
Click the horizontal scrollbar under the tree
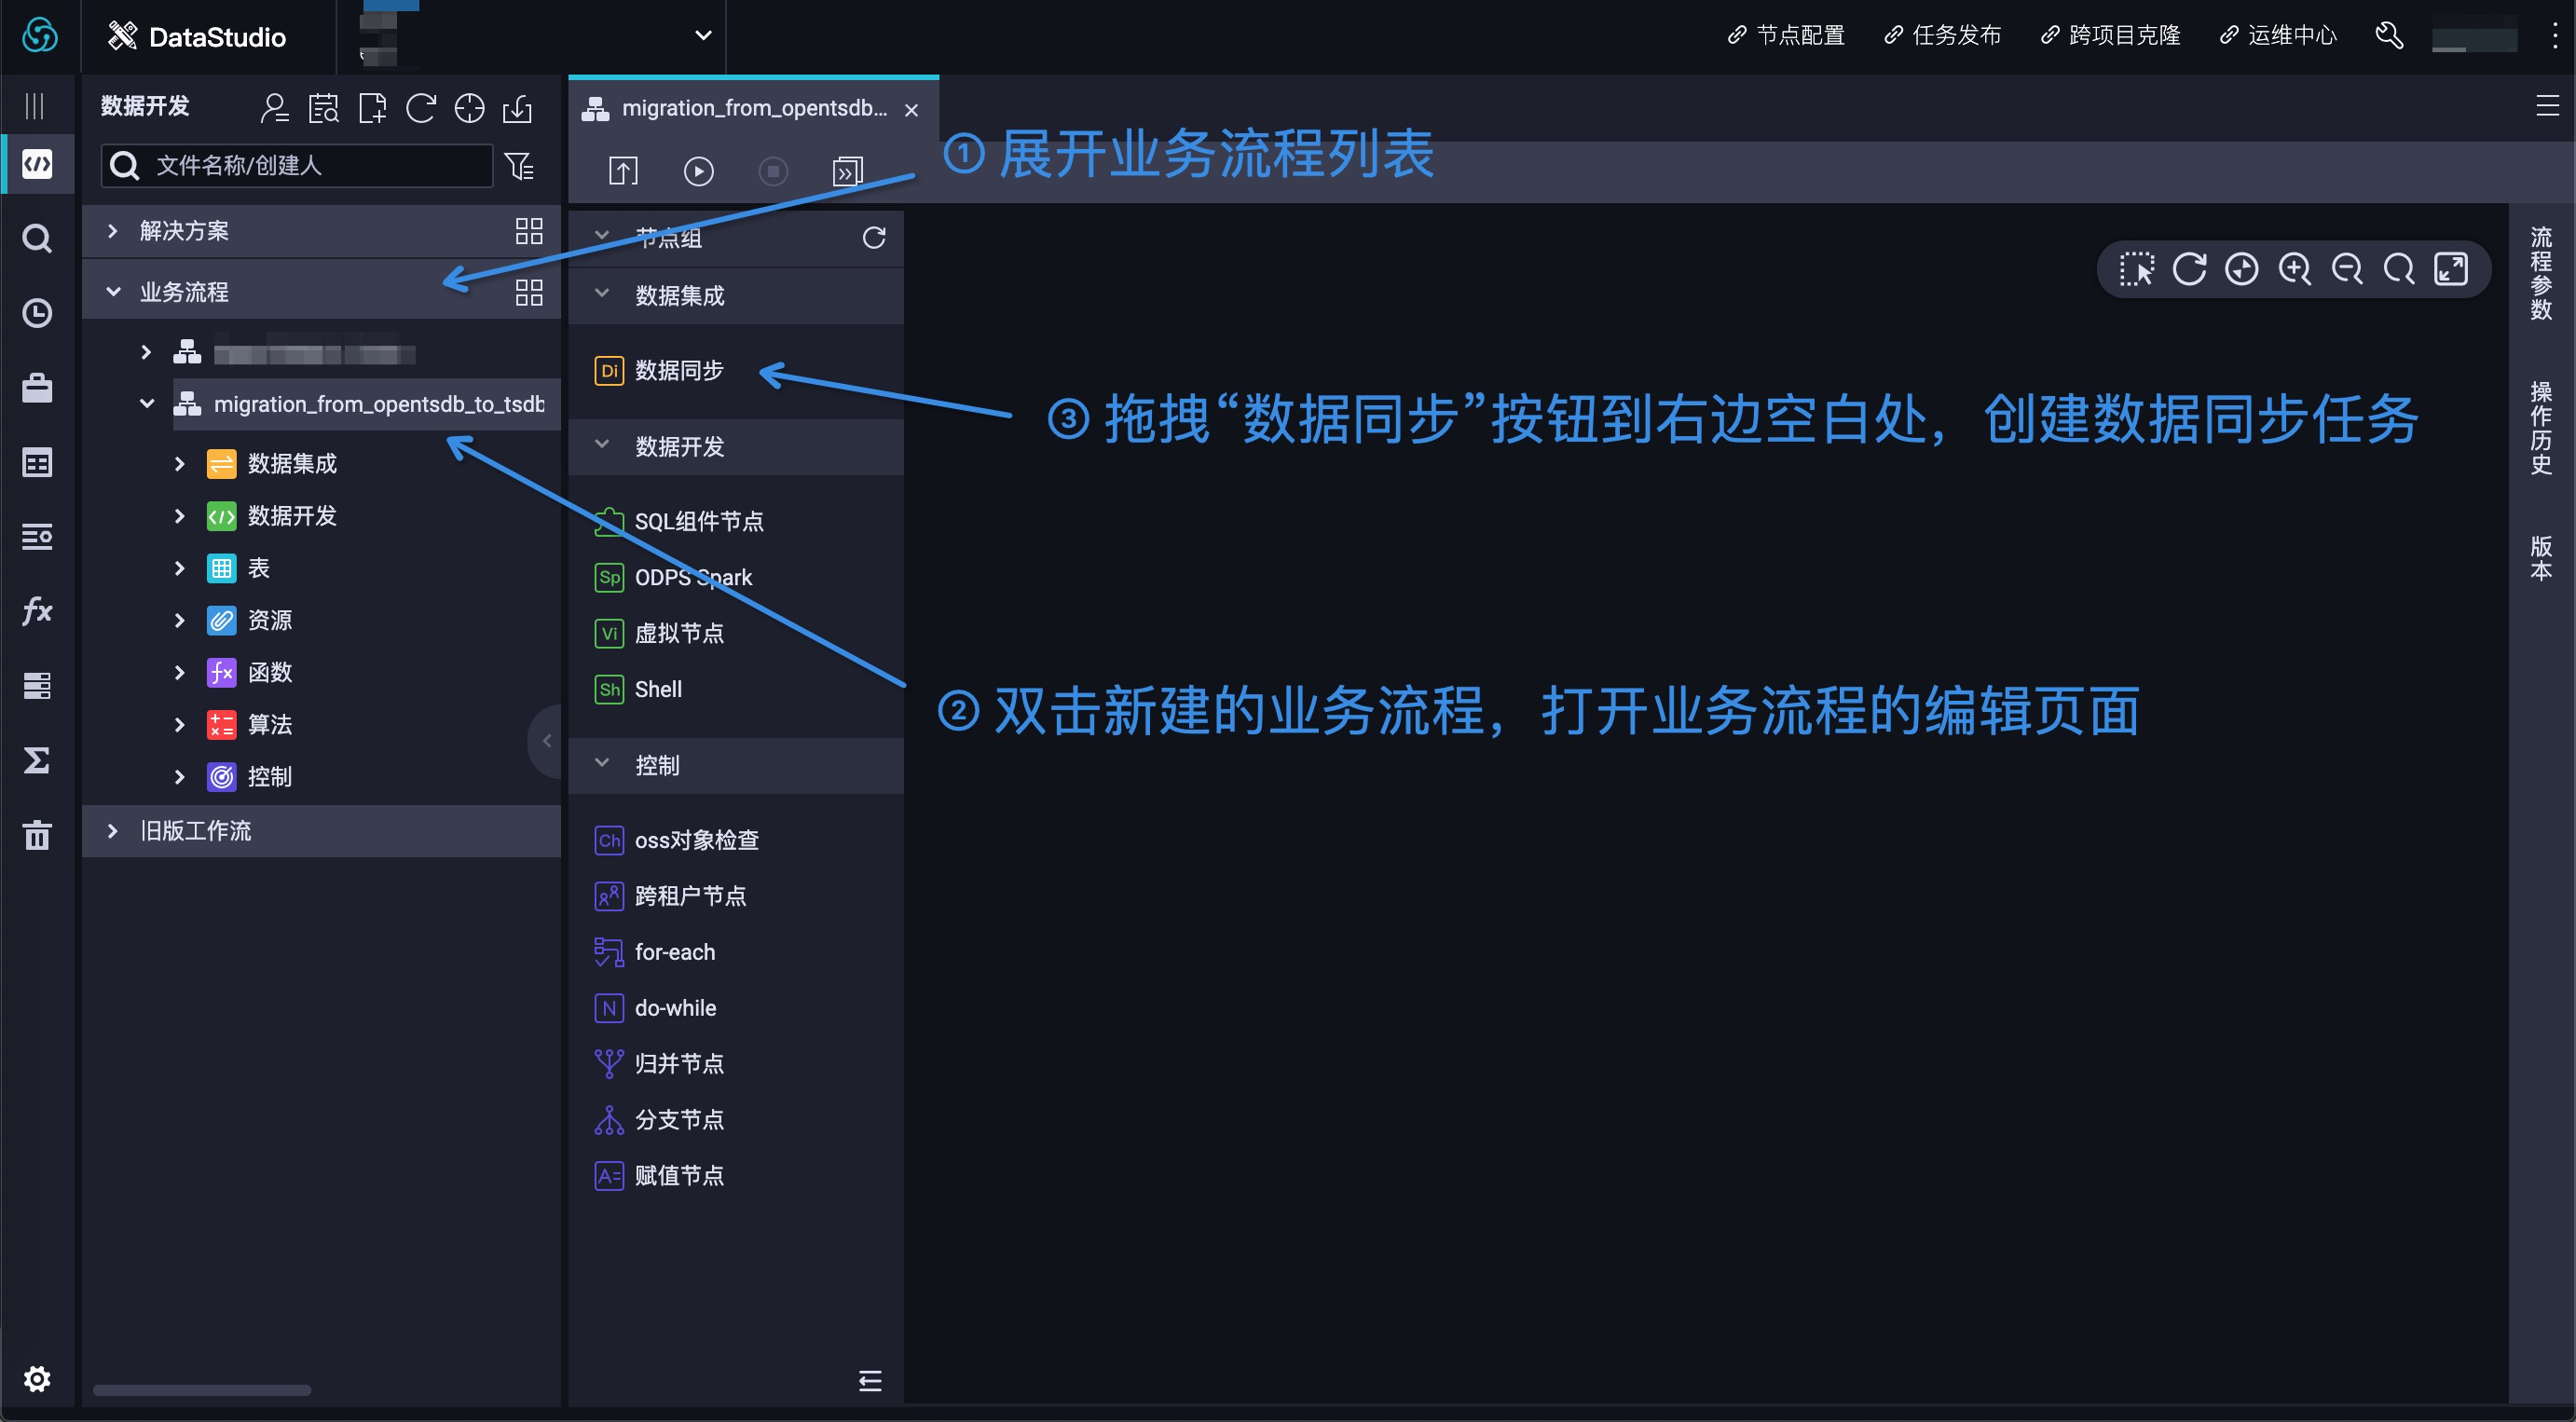pyautogui.click(x=202, y=1390)
